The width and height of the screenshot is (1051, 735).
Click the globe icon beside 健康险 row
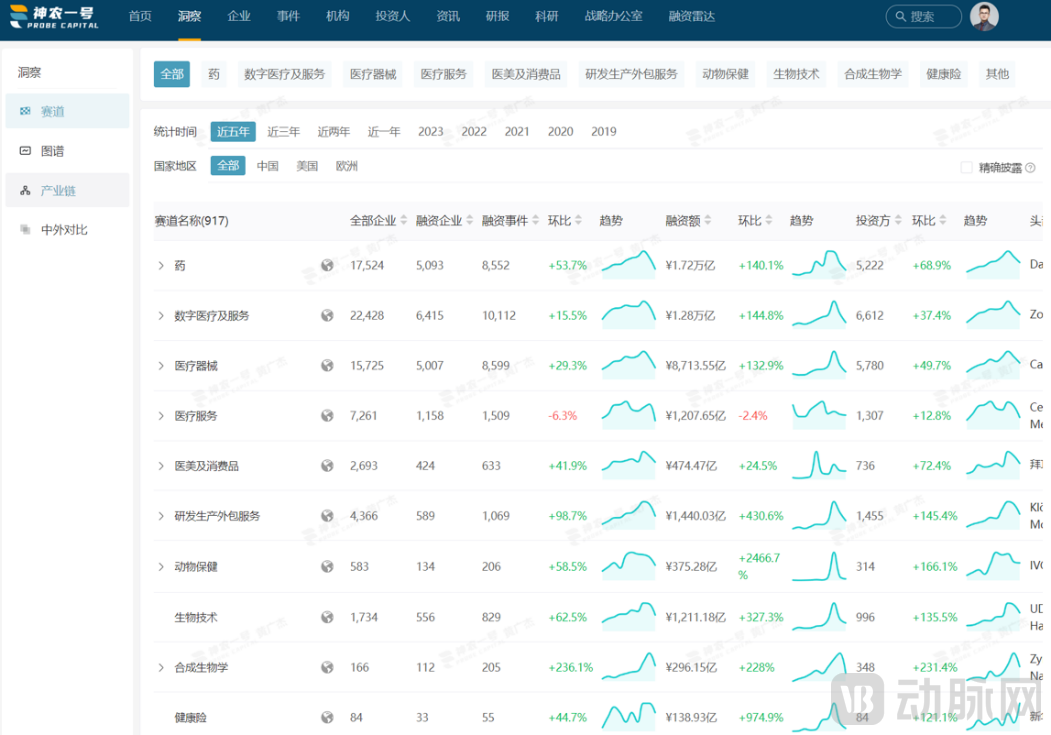327,717
